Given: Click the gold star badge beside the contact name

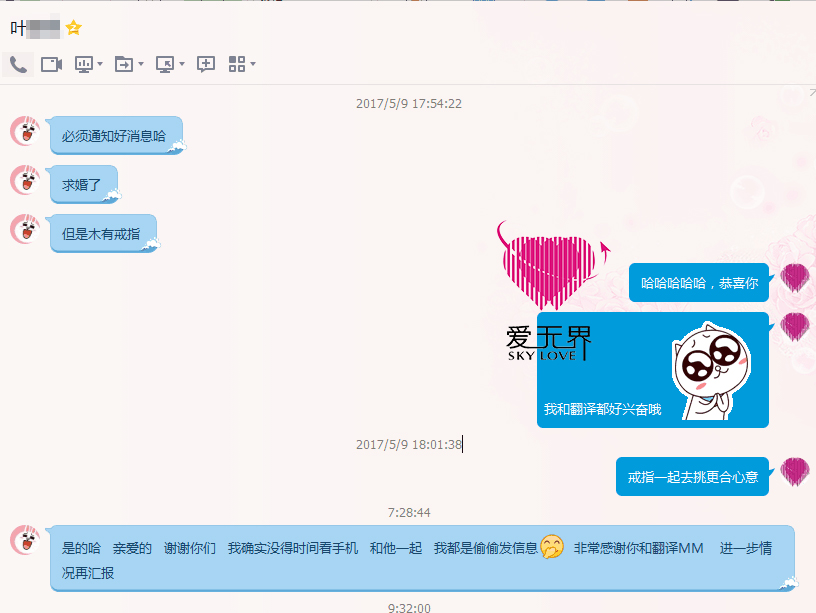Looking at the screenshot, I should pyautogui.click(x=73, y=28).
